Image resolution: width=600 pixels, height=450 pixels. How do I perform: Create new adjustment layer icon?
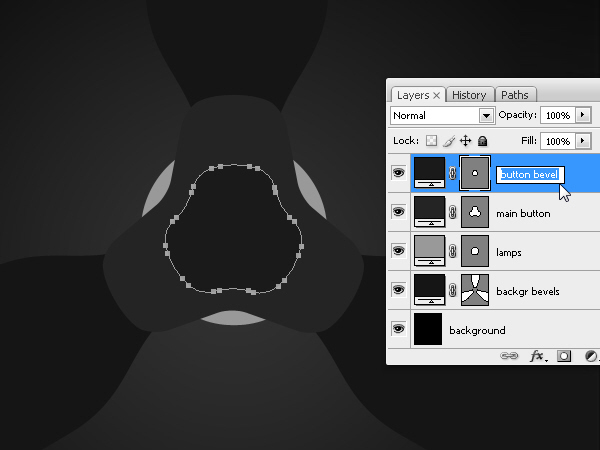(591, 356)
